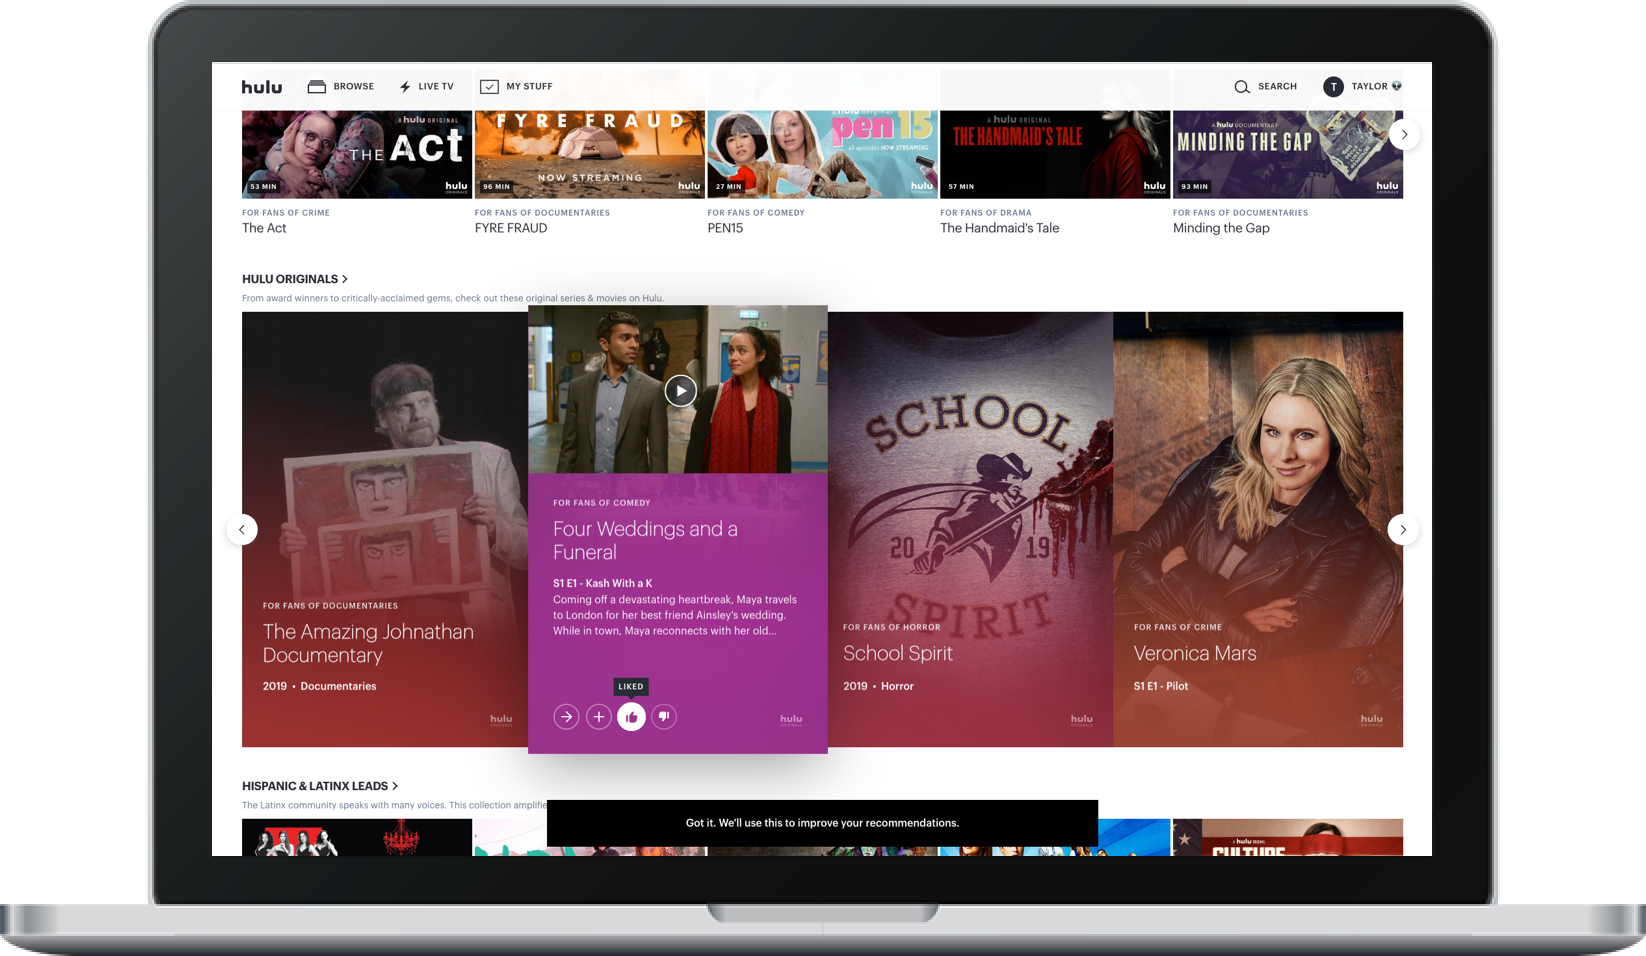Click "2019 • Documentaries" text
Image resolution: width=1646 pixels, height=956 pixels.
click(x=320, y=686)
